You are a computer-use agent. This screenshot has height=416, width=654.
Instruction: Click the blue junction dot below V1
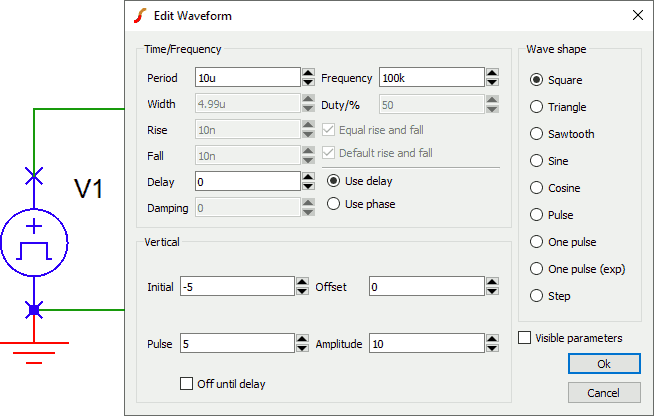coord(34,310)
